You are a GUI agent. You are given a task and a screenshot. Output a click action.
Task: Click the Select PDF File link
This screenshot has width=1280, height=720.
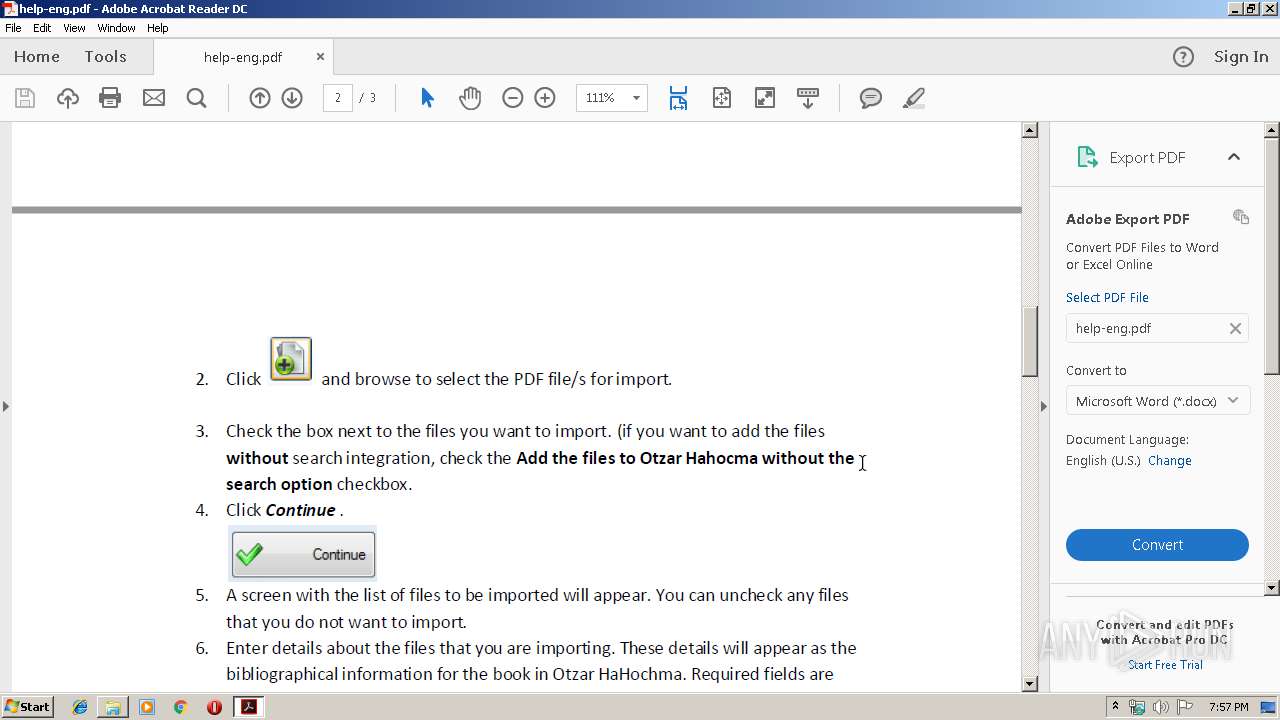(x=1107, y=297)
